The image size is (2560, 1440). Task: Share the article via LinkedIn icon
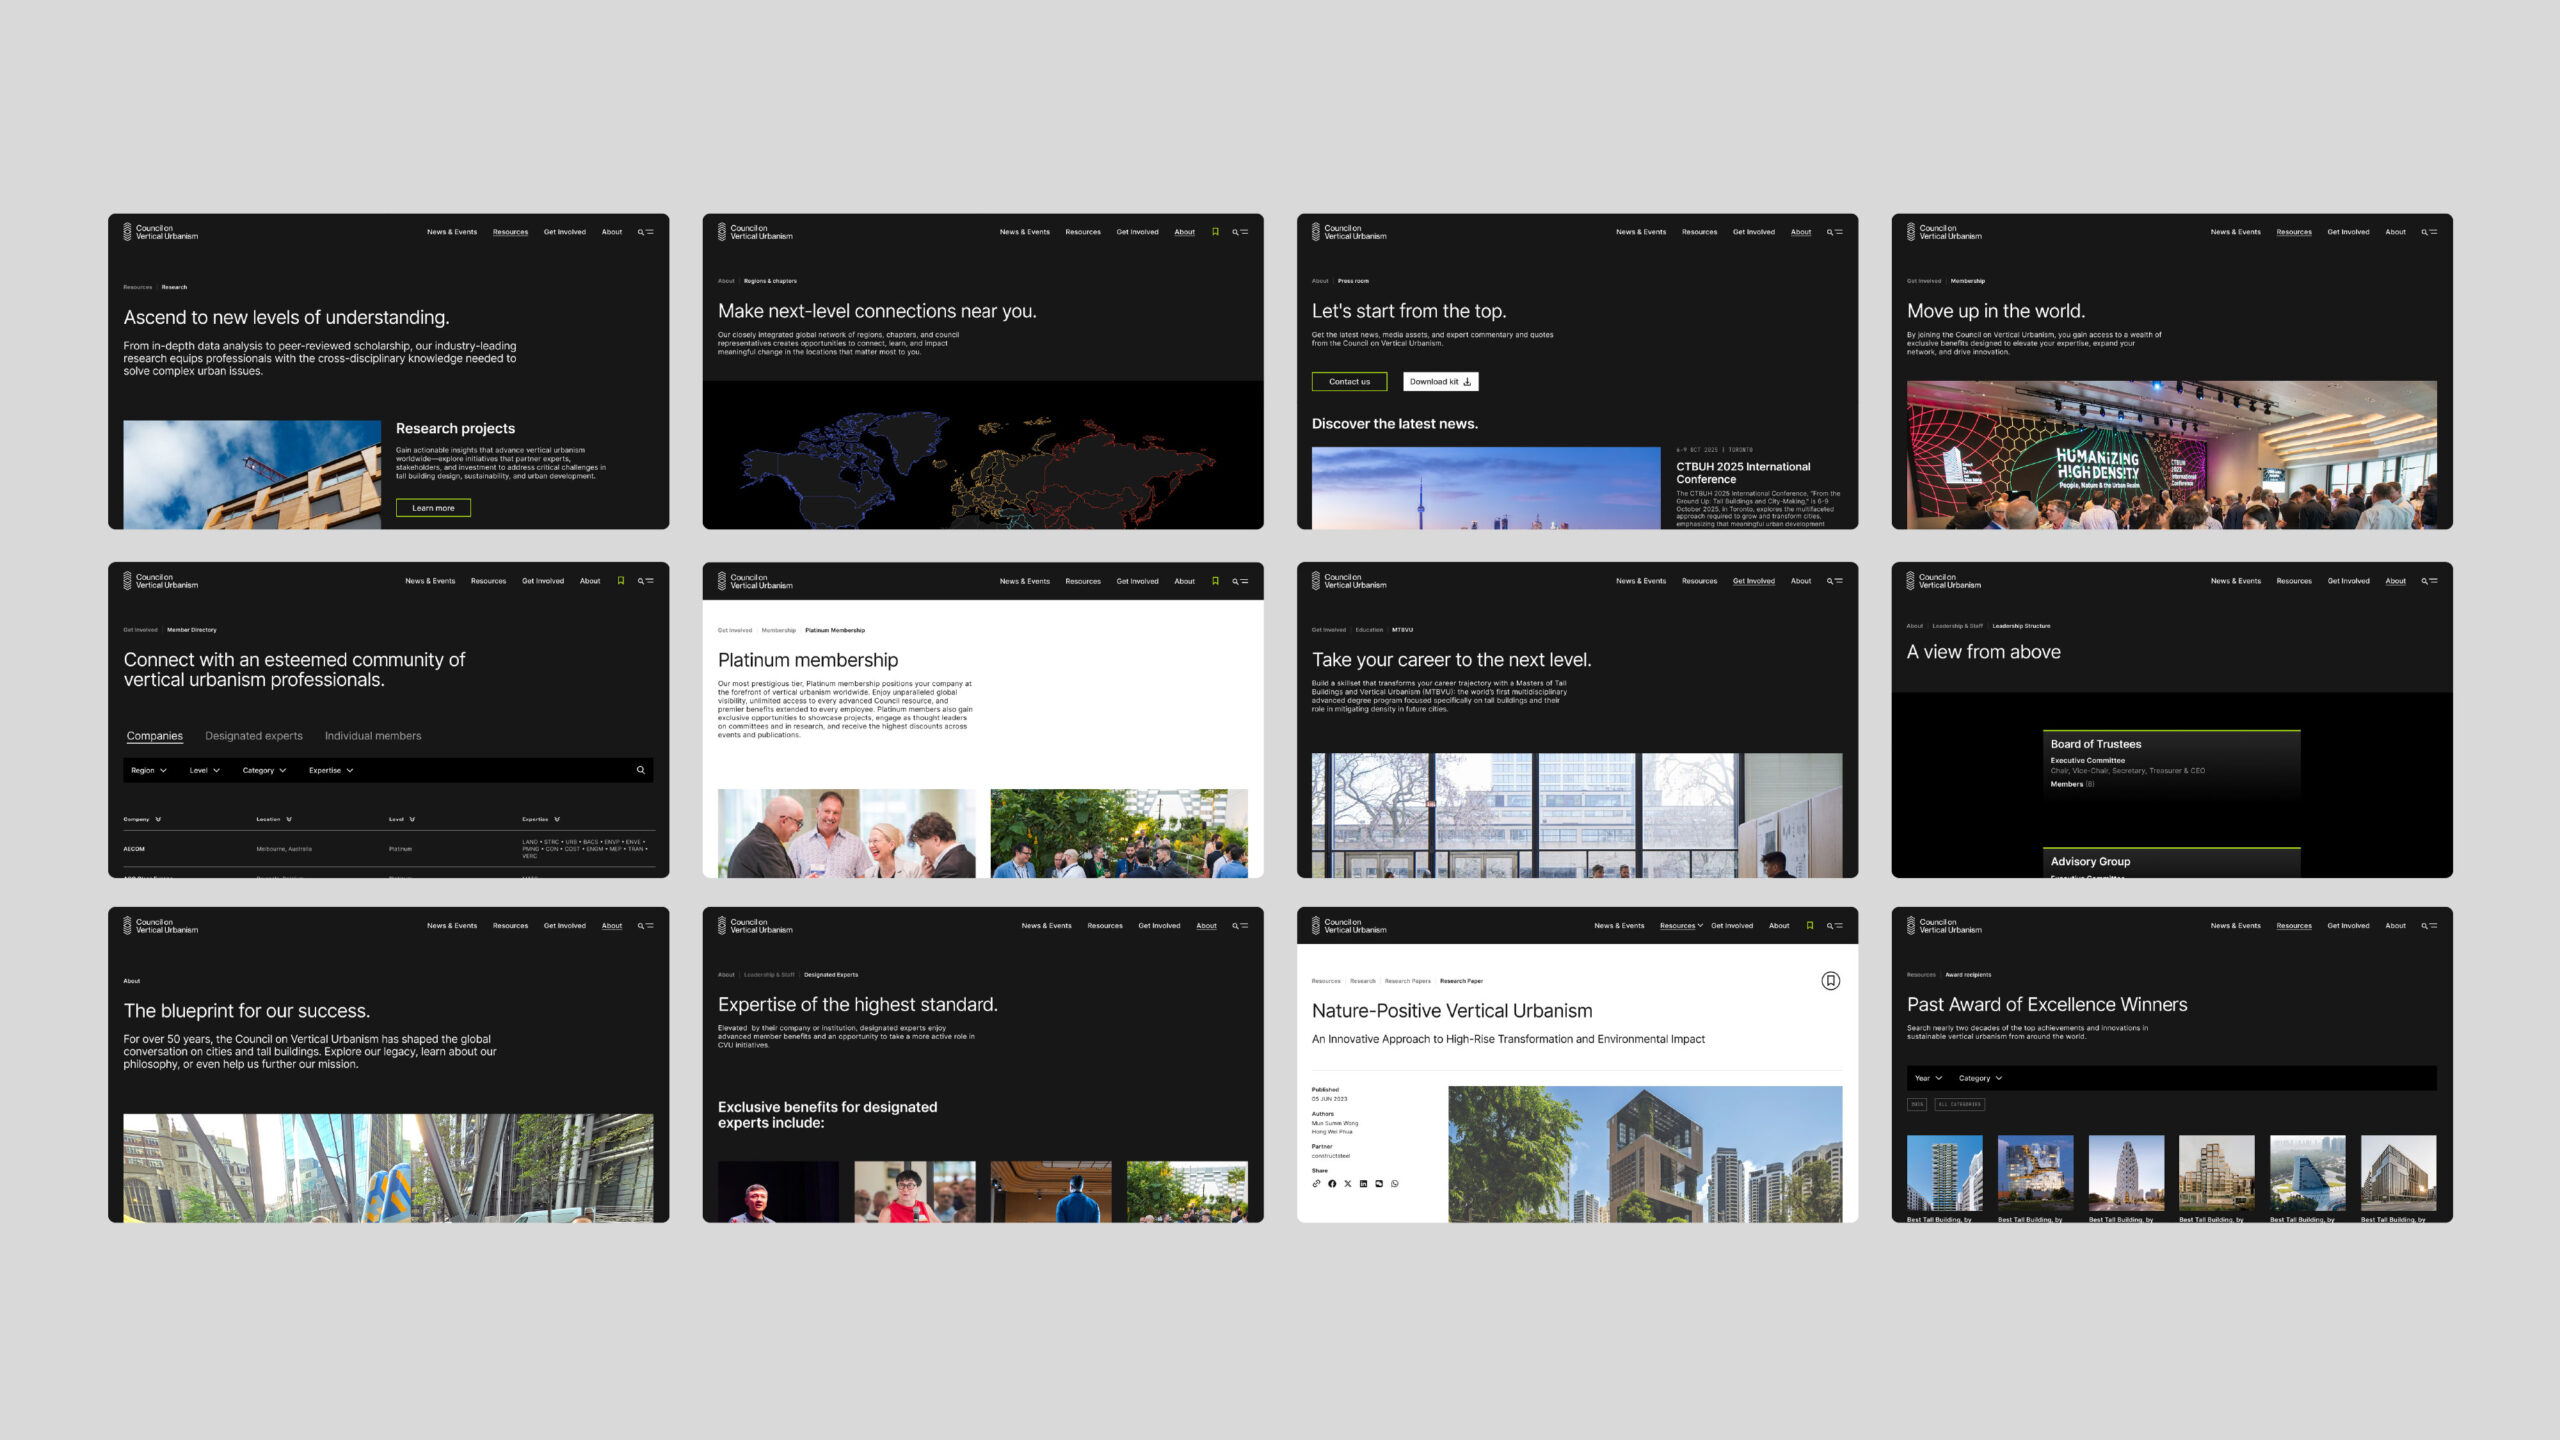coord(1364,1184)
